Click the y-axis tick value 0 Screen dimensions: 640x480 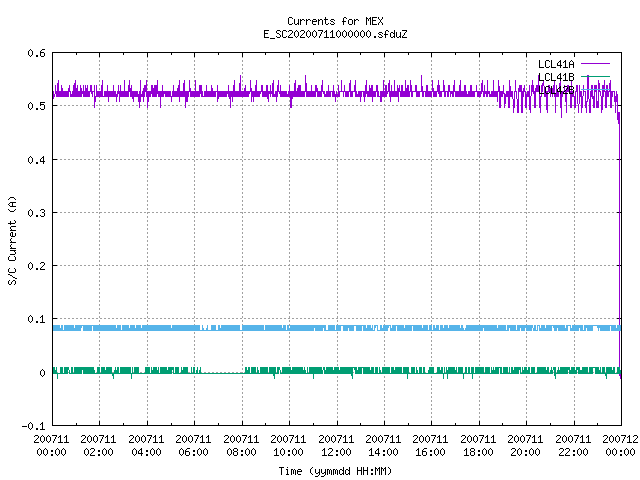(42, 373)
